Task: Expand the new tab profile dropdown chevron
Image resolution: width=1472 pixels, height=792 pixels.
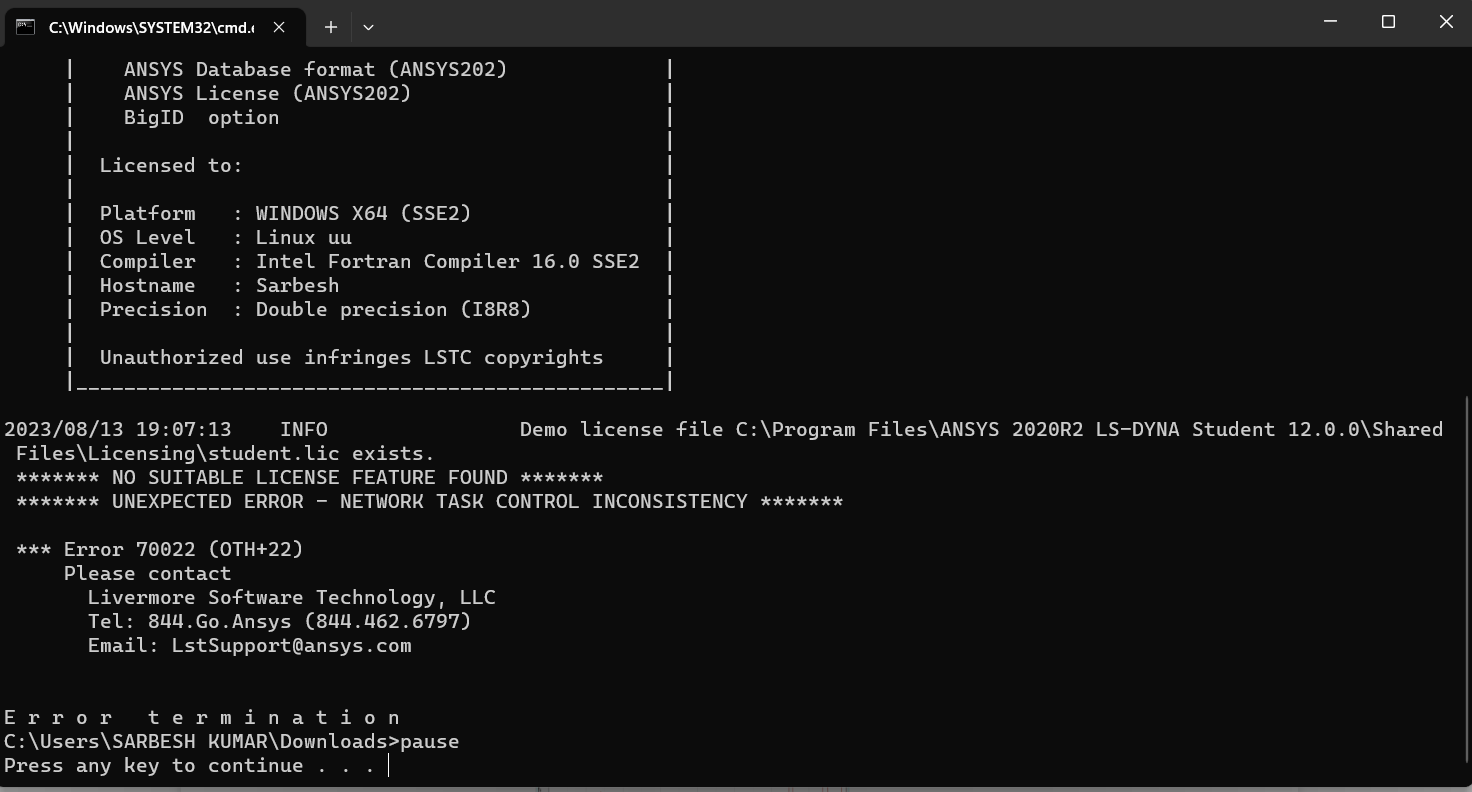Action: click(x=368, y=27)
